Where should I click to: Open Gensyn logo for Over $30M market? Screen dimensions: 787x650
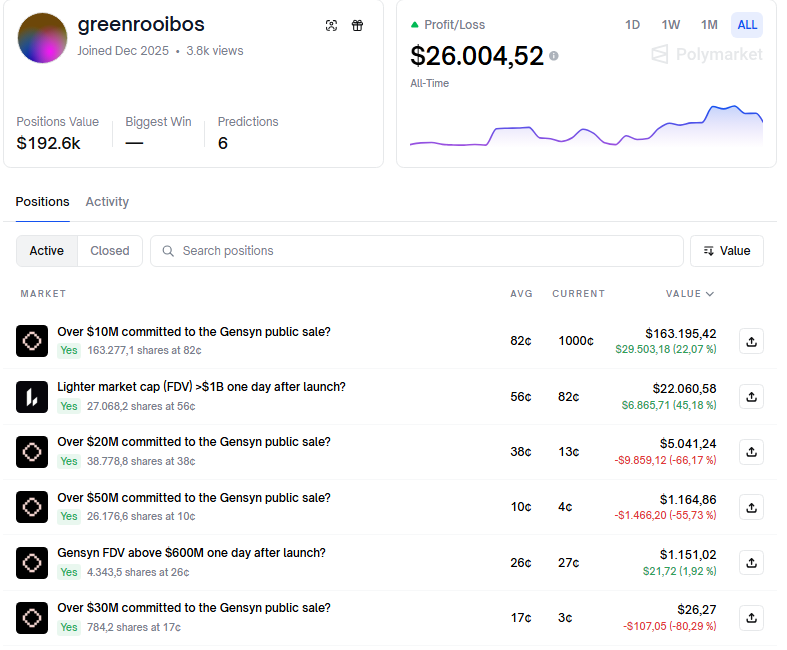(32, 617)
